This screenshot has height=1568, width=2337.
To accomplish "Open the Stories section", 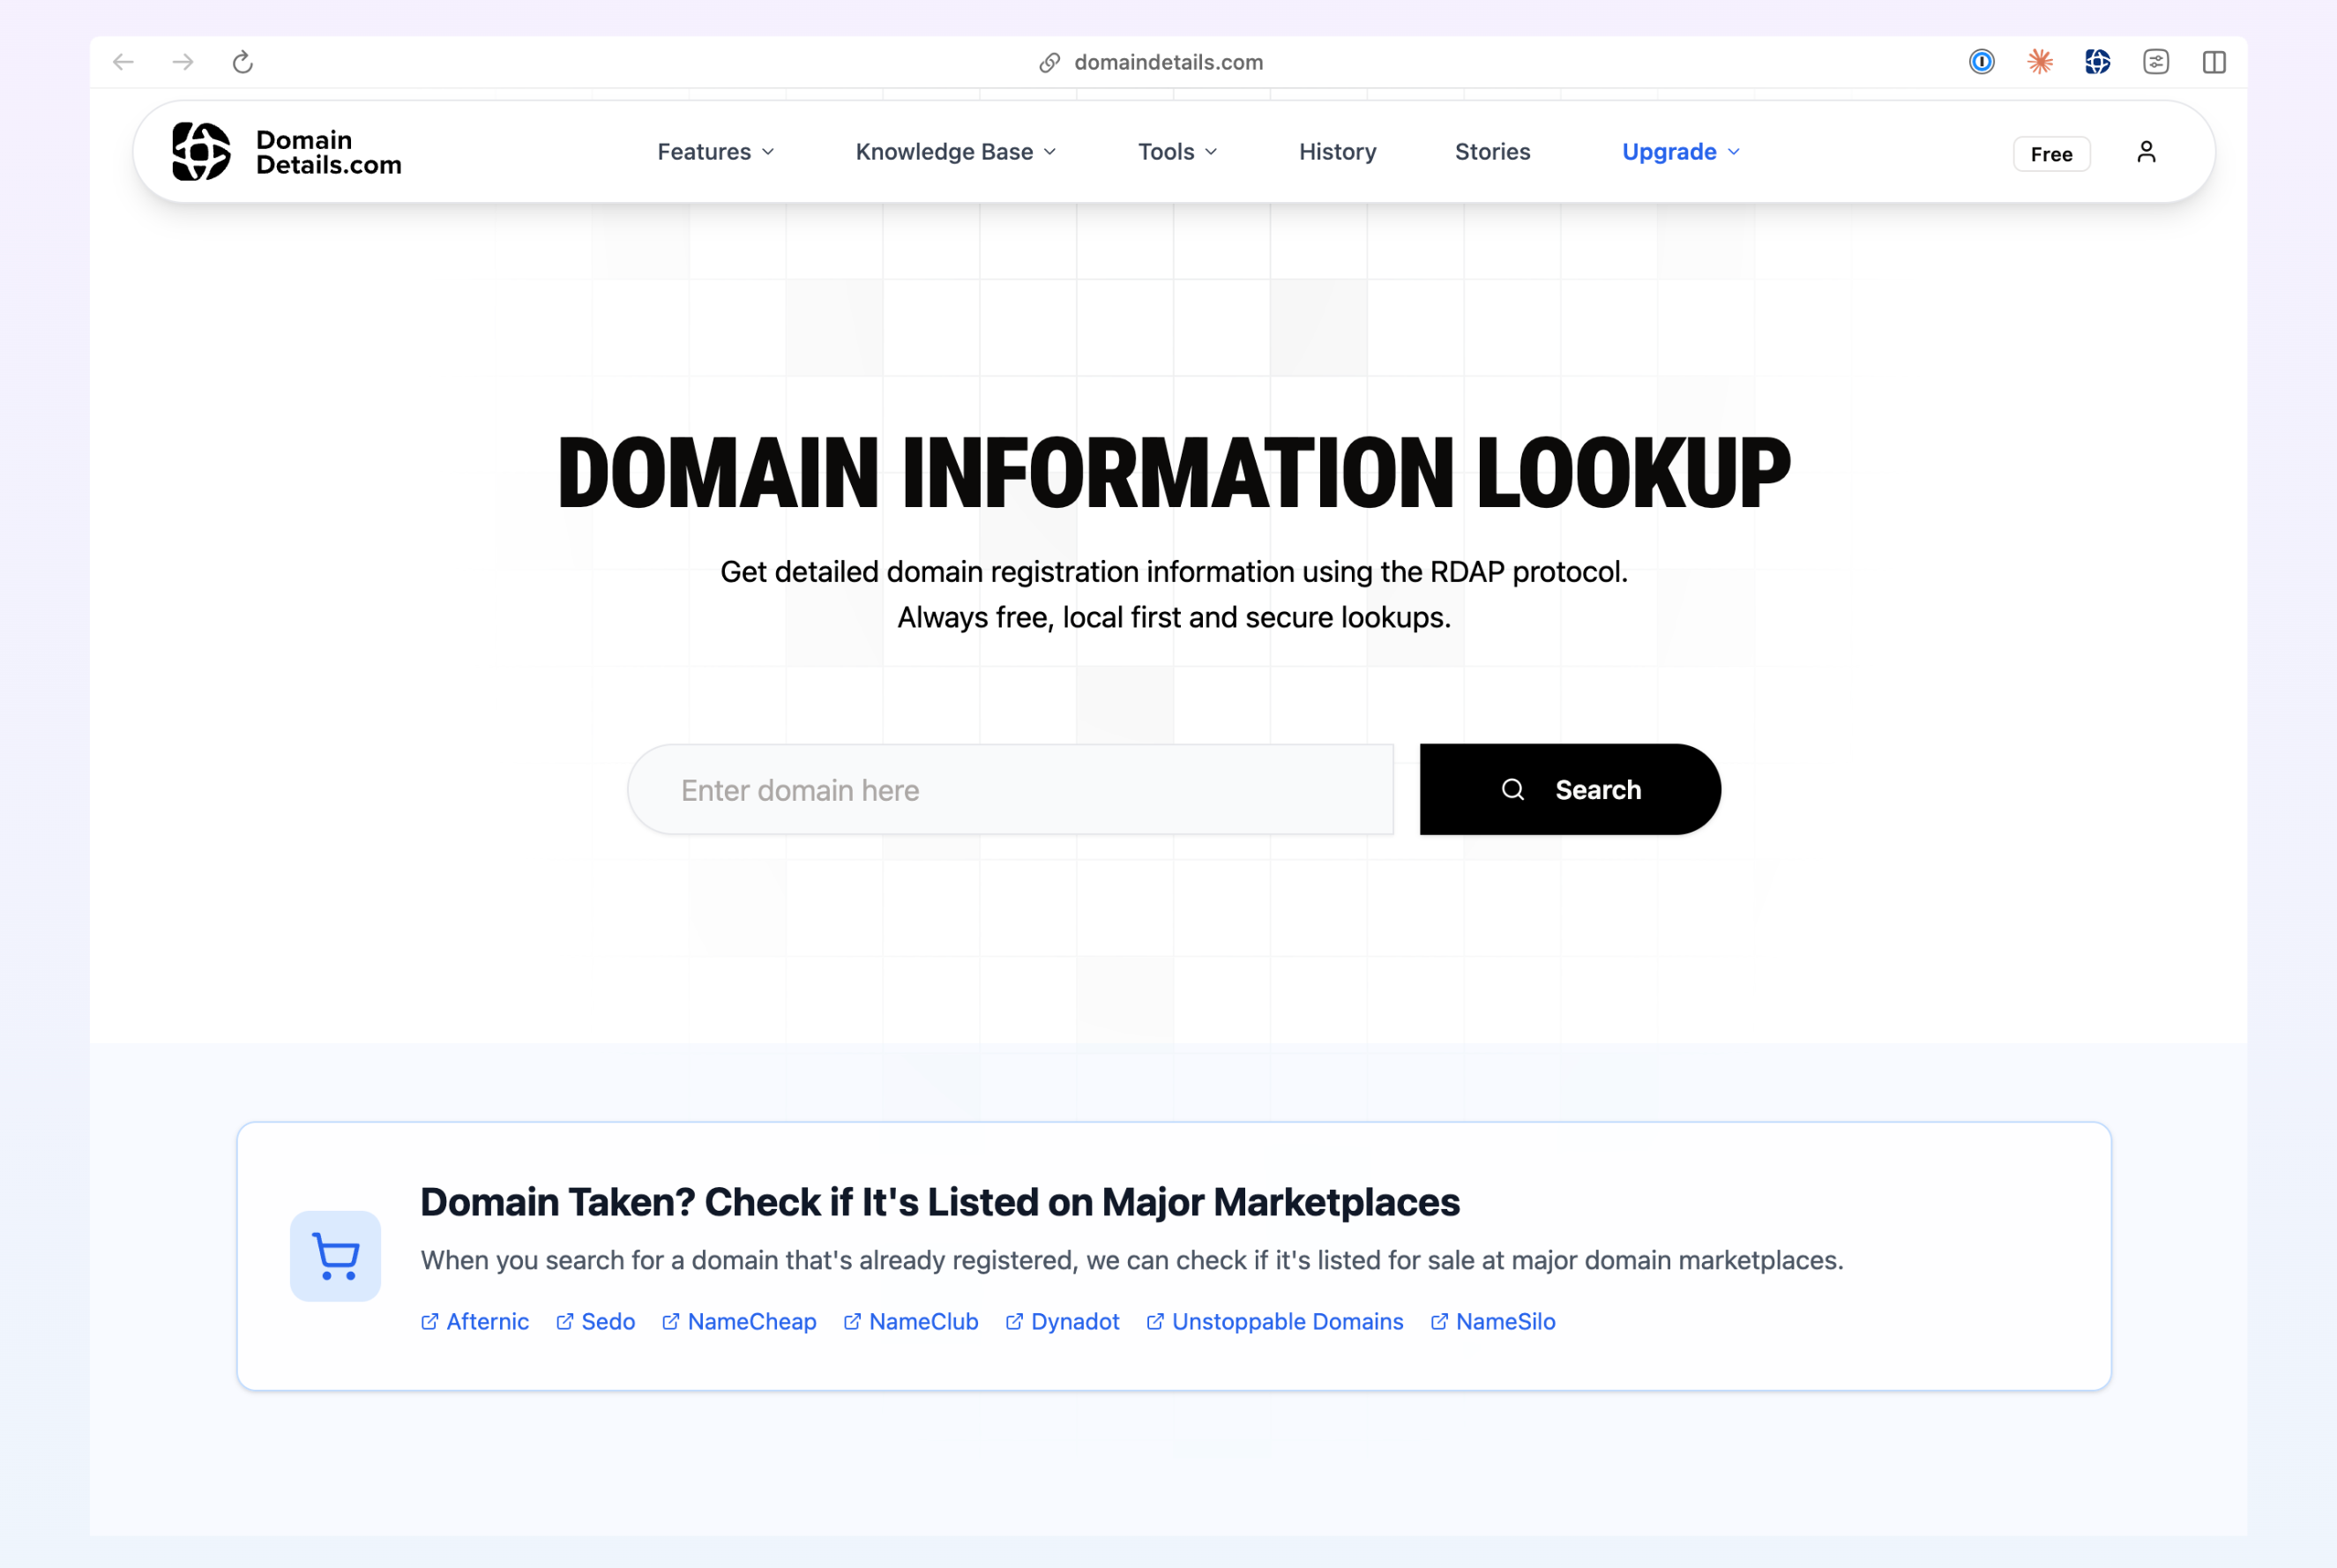I will 1492,151.
